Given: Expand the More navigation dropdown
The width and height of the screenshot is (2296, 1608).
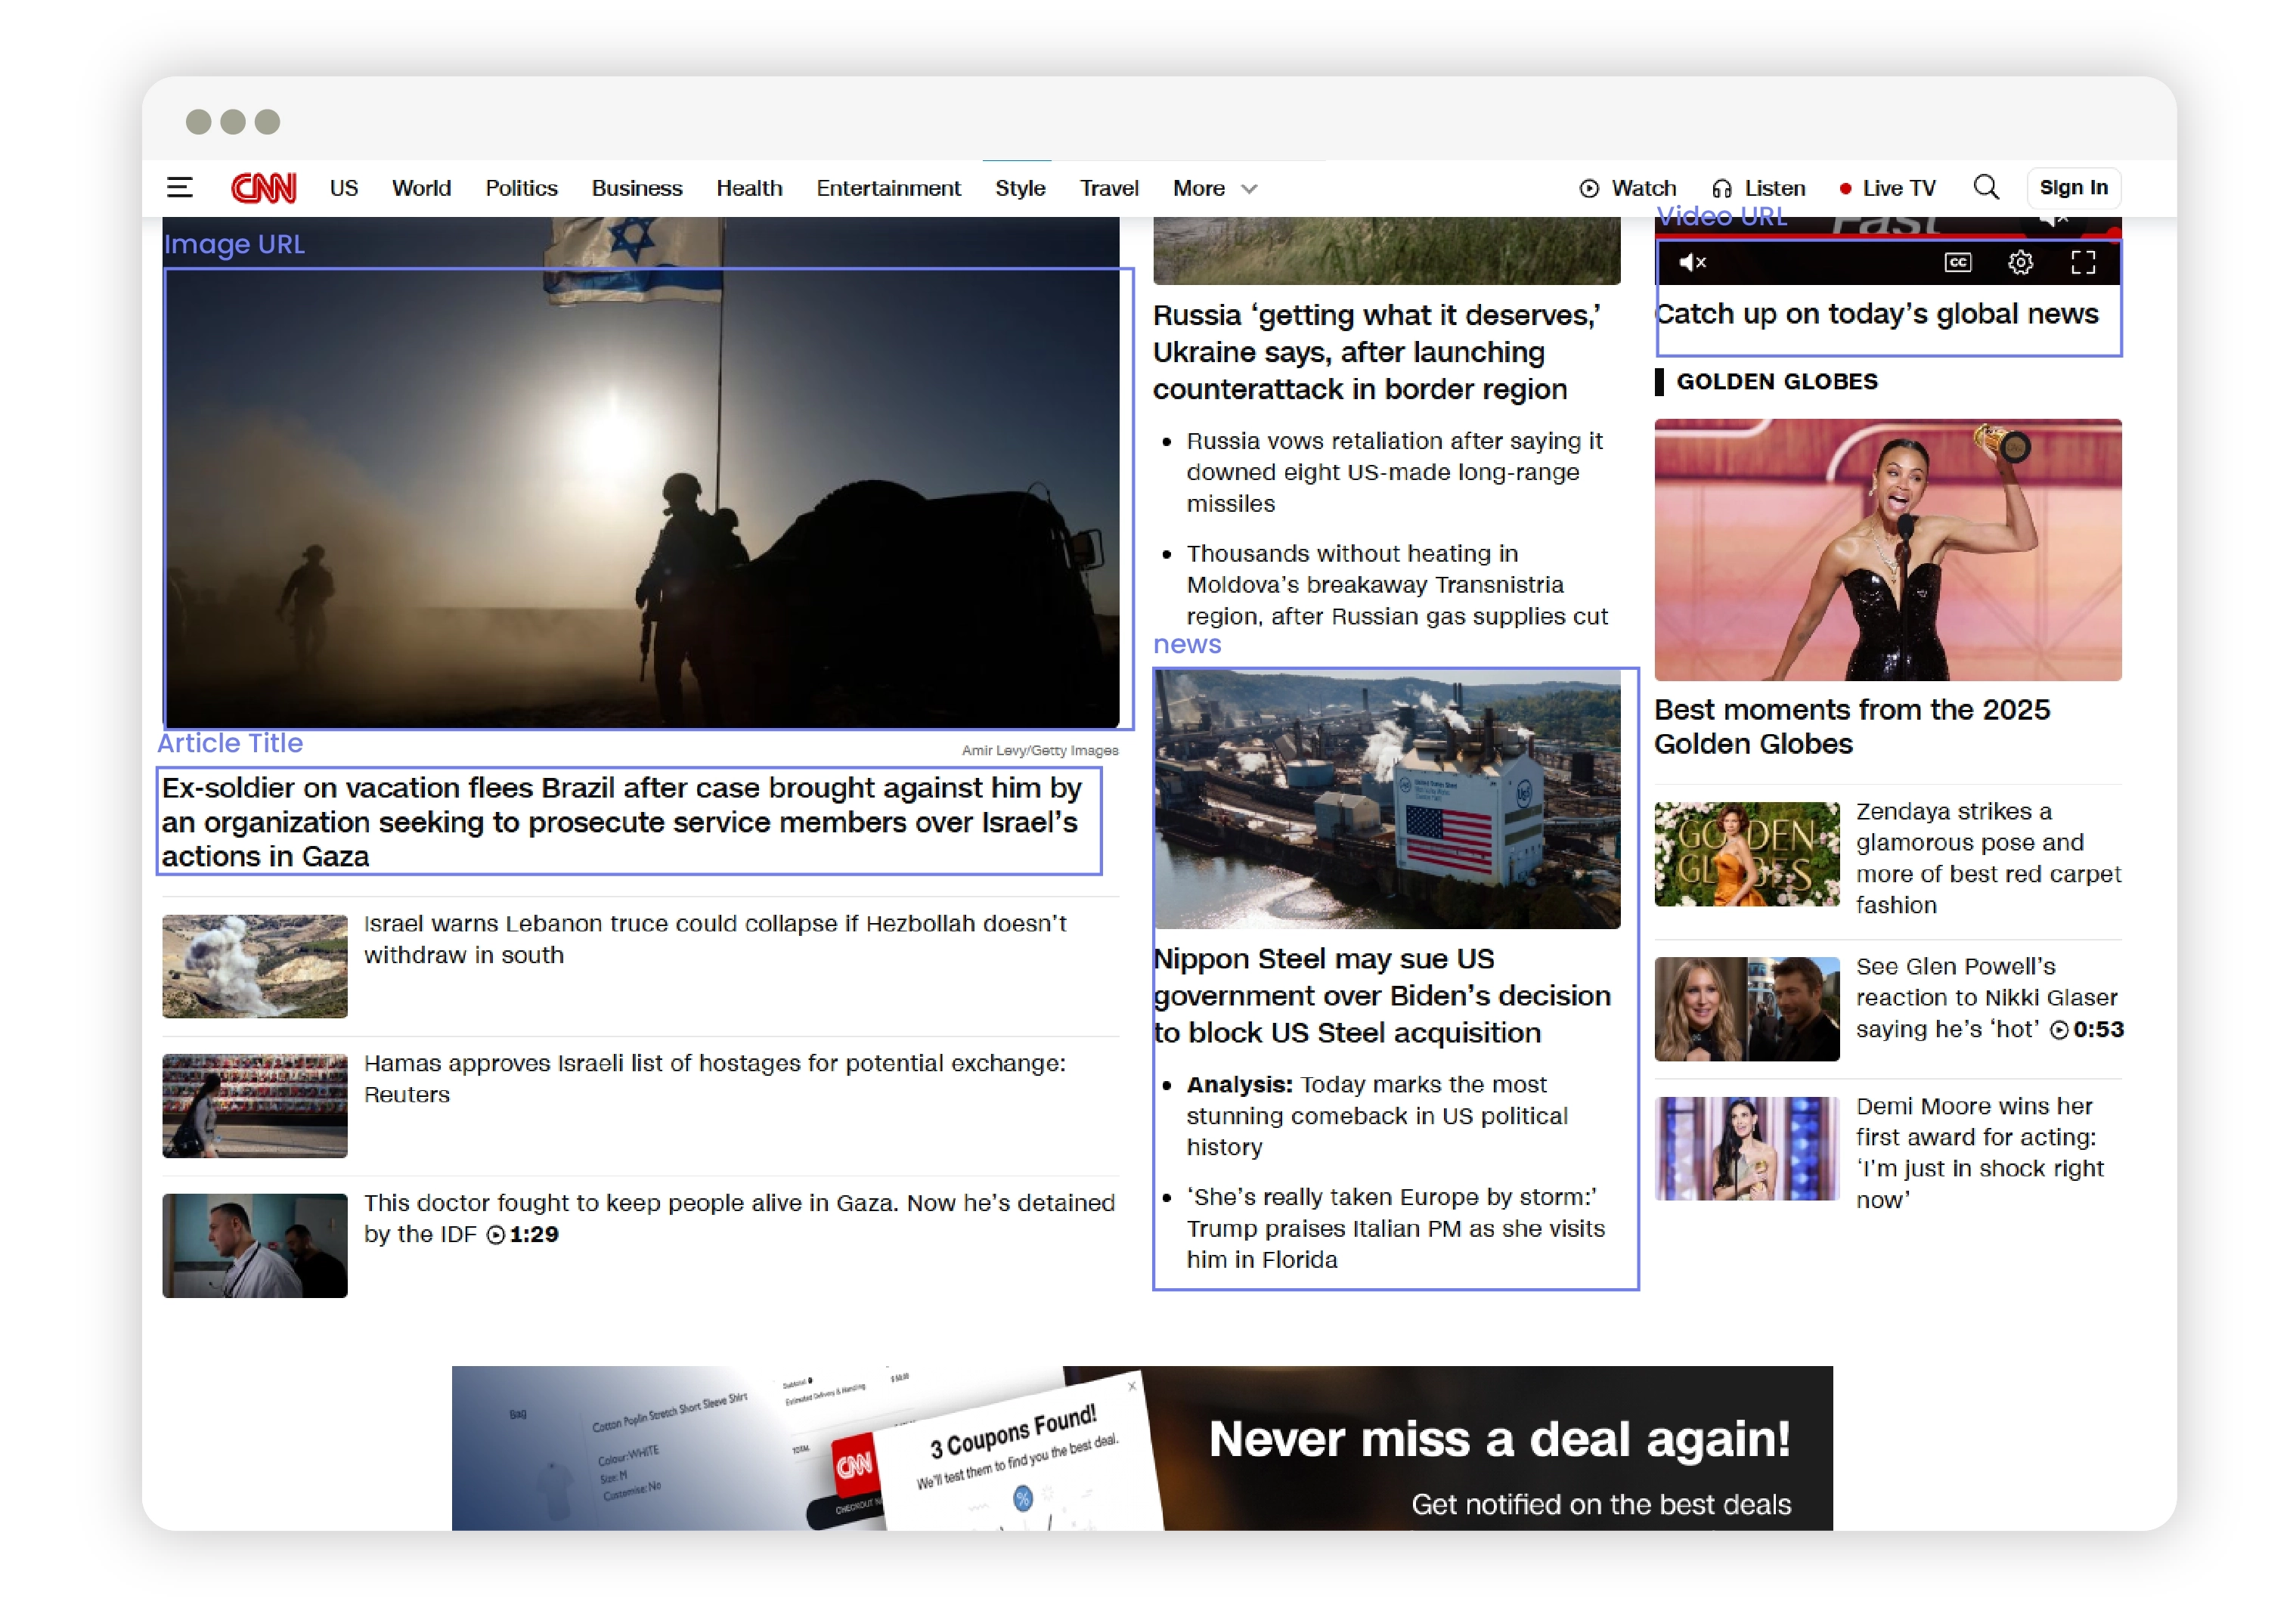Looking at the screenshot, I should pos(1214,188).
